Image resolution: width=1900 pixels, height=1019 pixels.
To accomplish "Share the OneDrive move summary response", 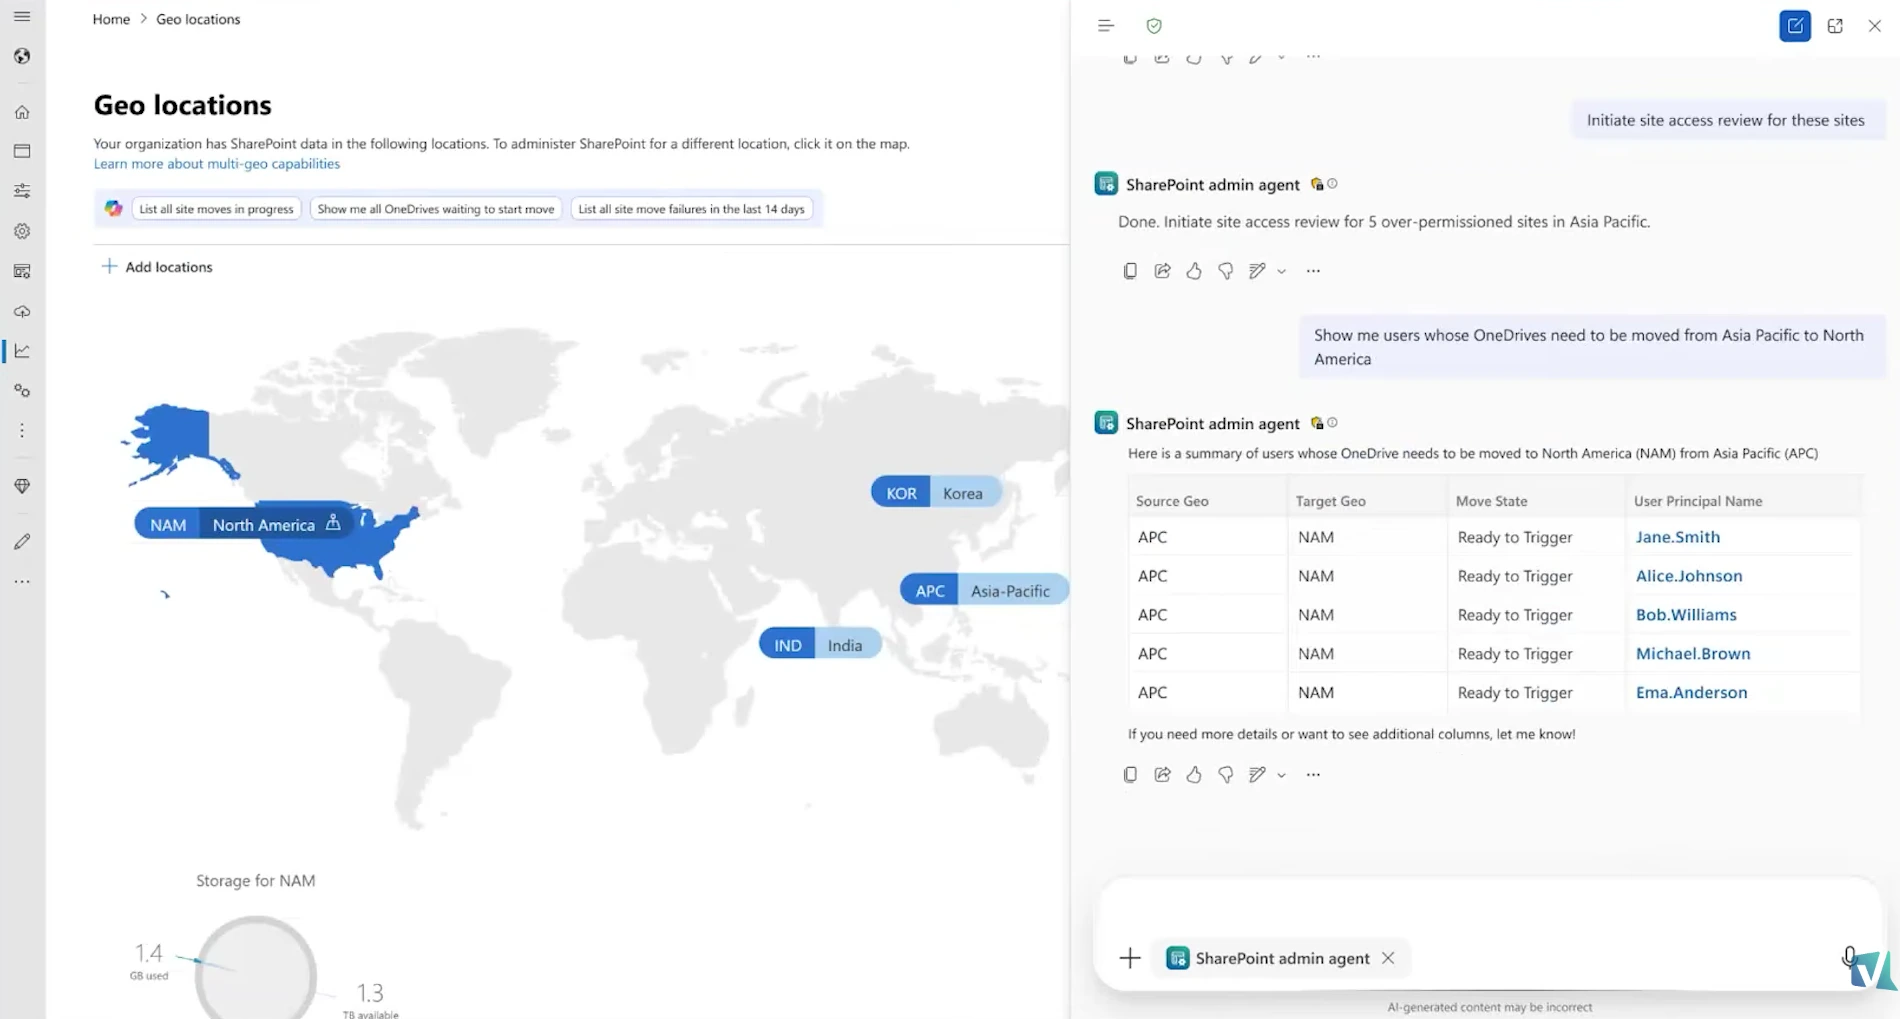I will click(1162, 775).
